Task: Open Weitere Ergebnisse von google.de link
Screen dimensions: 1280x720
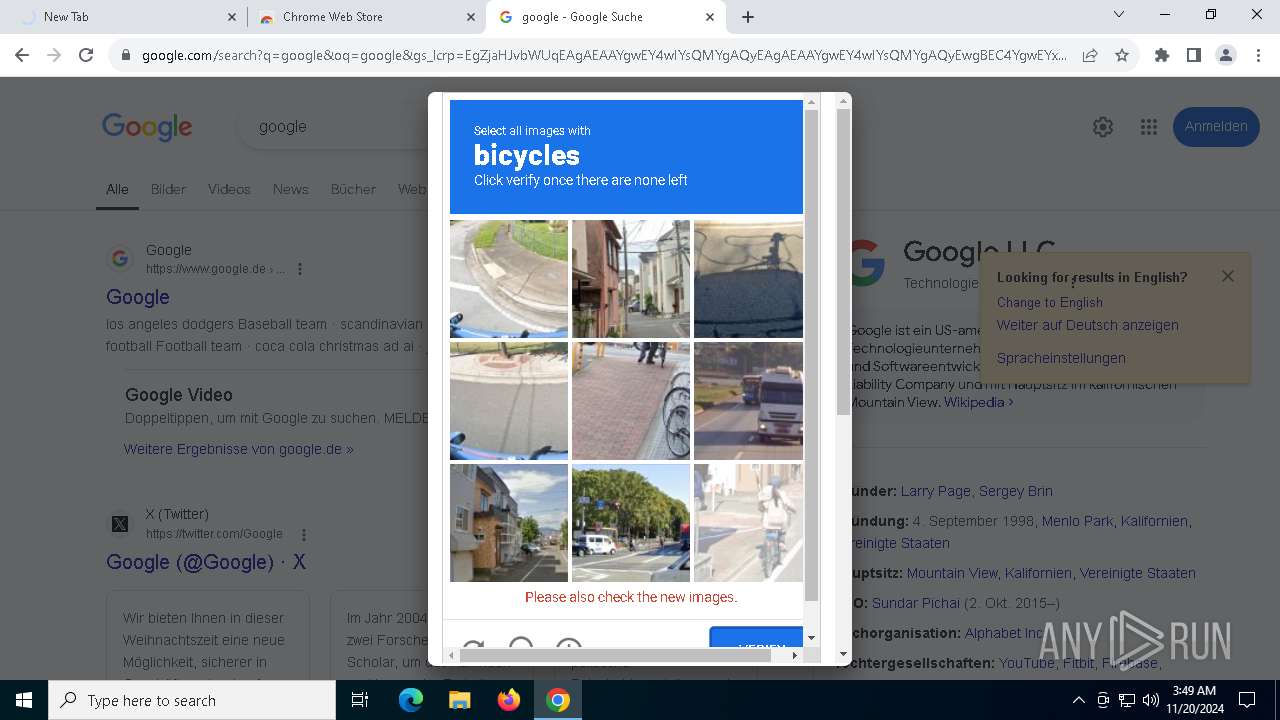Action: point(239,449)
